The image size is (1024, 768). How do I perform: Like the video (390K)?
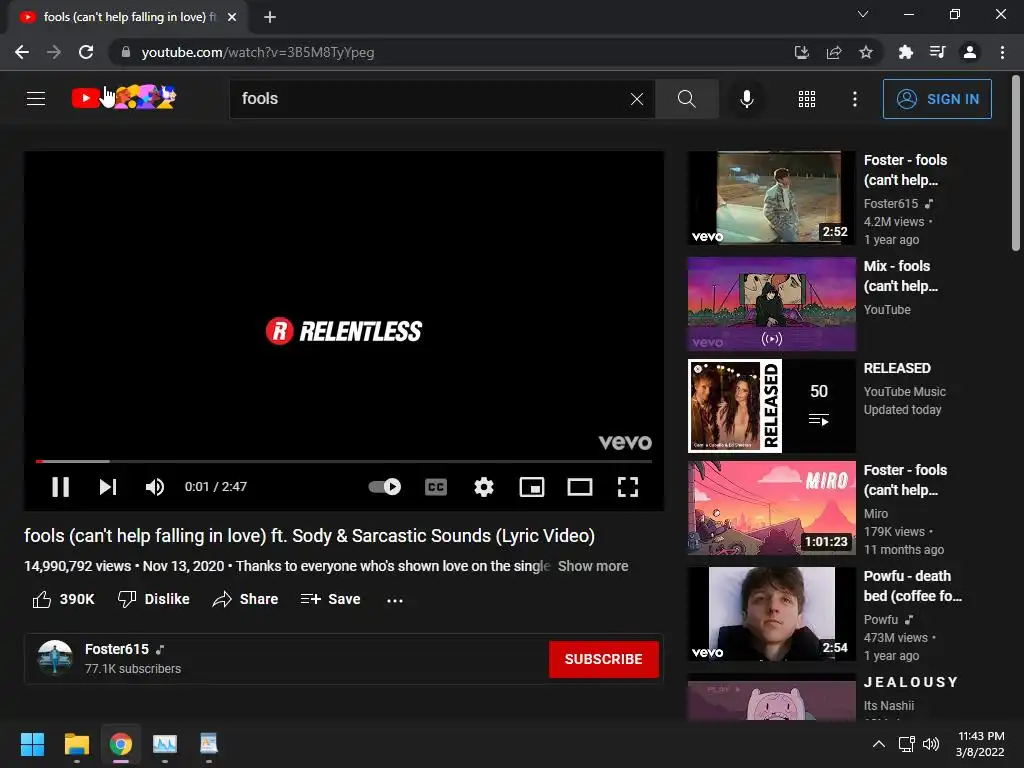[x=63, y=599]
